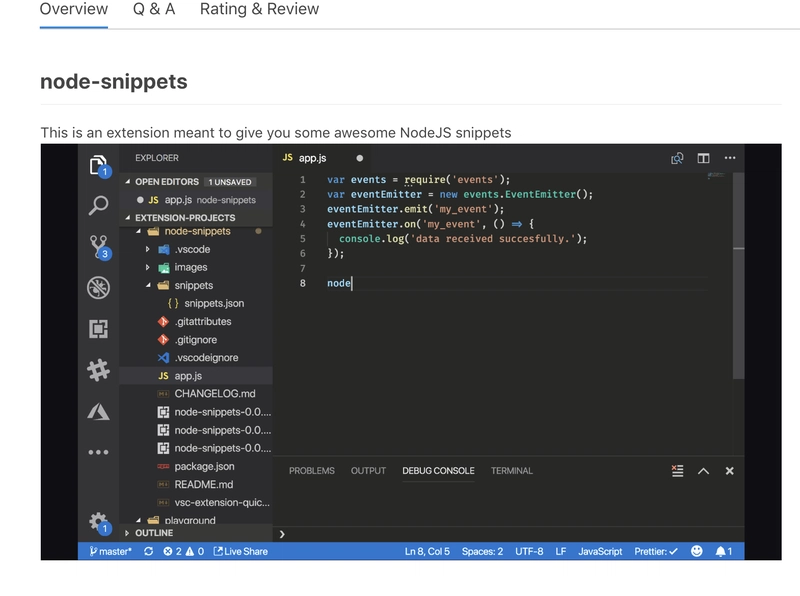Viewport: 800px width, 596px height.
Task: Expand the images folder
Action: click(147, 267)
